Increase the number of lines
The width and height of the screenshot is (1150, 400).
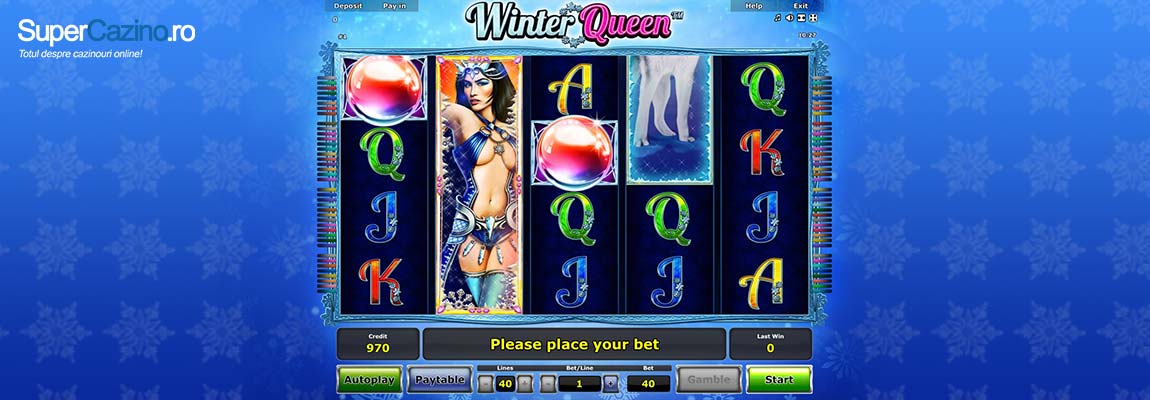pyautogui.click(x=524, y=382)
